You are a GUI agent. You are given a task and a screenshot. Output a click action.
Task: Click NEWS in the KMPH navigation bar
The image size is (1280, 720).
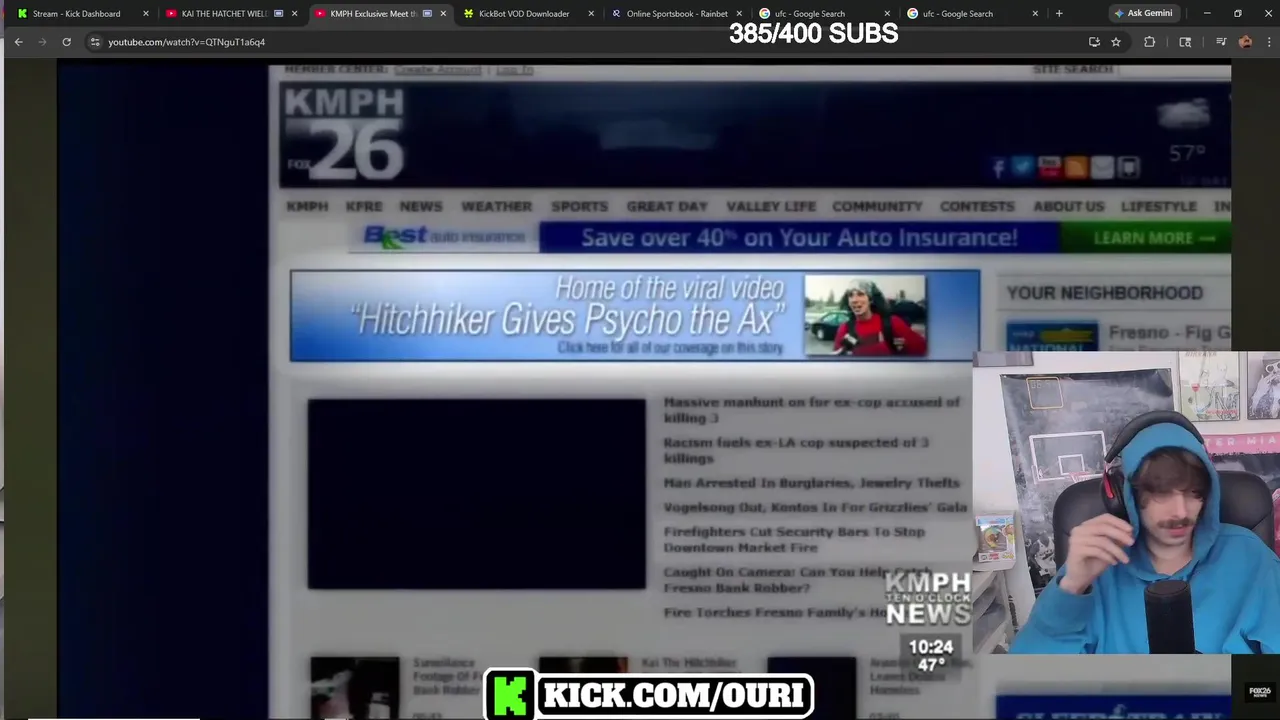[421, 206]
